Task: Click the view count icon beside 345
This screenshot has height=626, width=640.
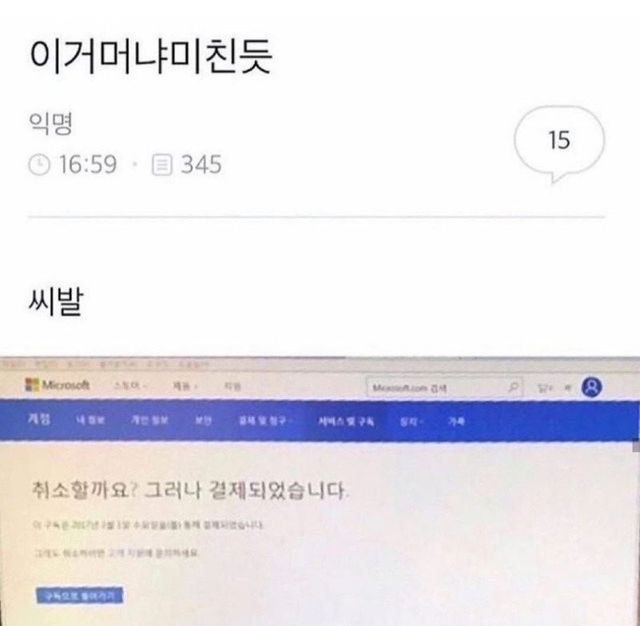Action: tap(162, 165)
